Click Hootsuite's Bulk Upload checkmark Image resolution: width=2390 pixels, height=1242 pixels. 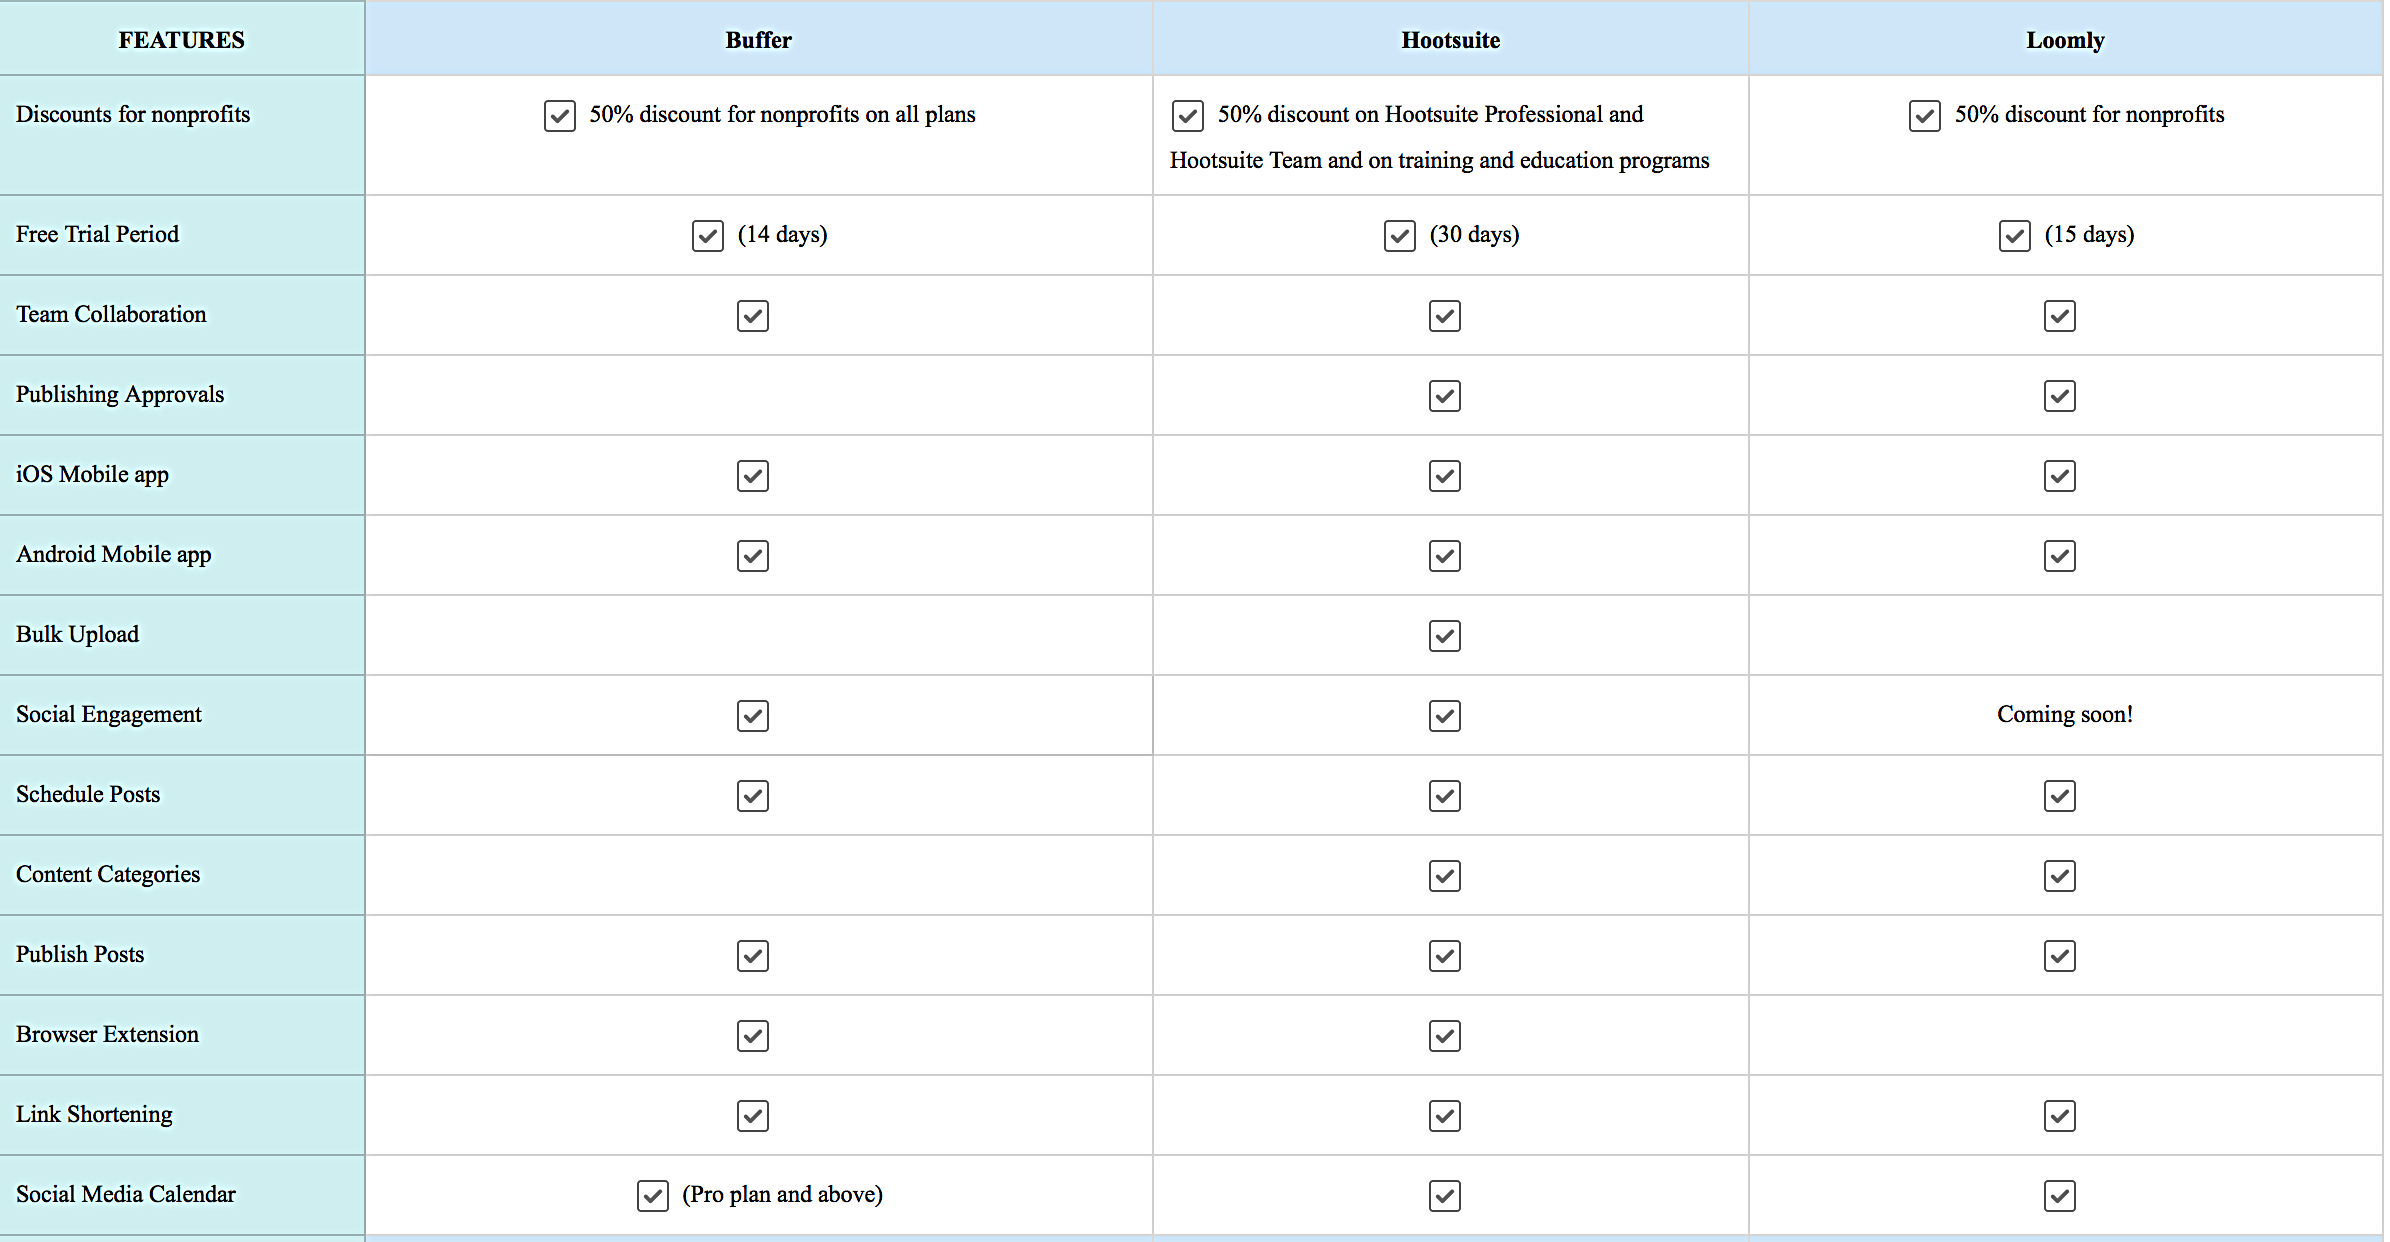point(1445,636)
